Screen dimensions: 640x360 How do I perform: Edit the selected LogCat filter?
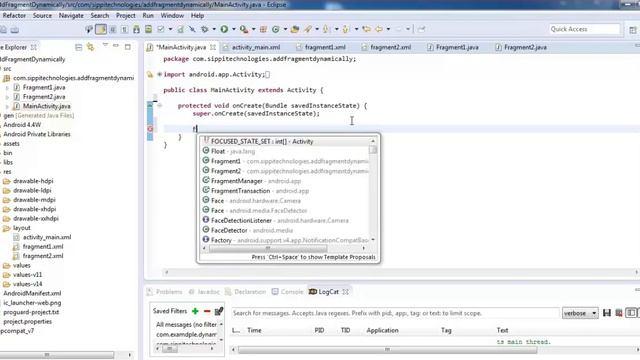(219, 311)
